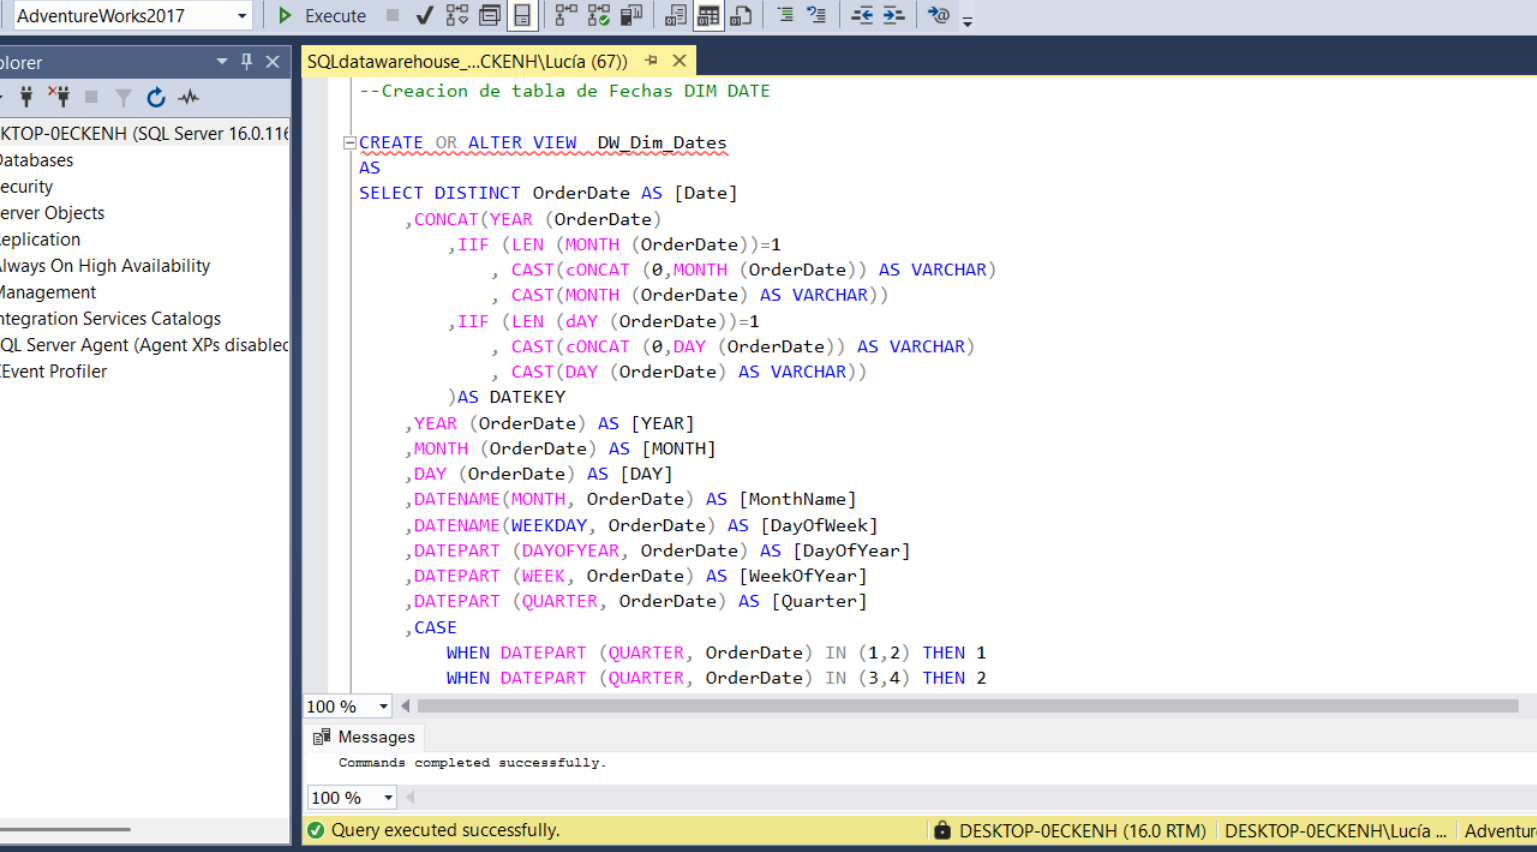Switch to the Messages tab
Screen dimensions: 1537x852
(x=375, y=737)
